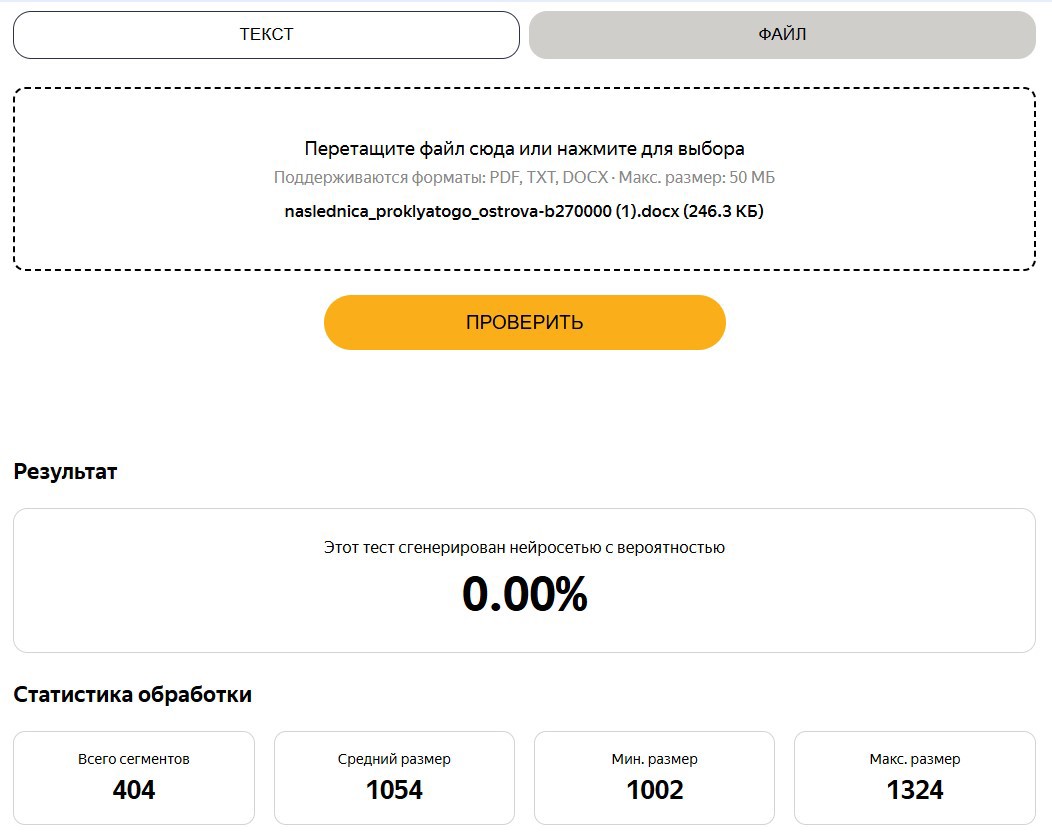Open the Макс. размер card
Image resolution: width=1052 pixels, height=840 pixels.
915,778
